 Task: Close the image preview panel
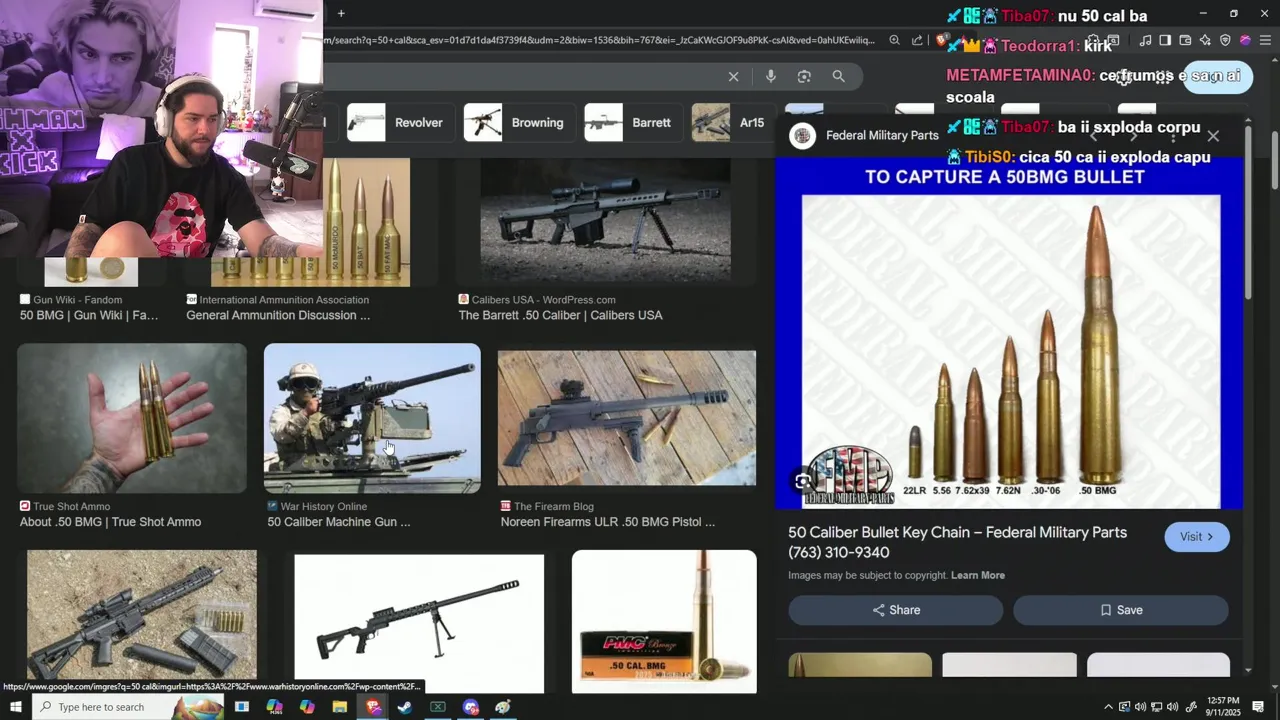(1213, 135)
